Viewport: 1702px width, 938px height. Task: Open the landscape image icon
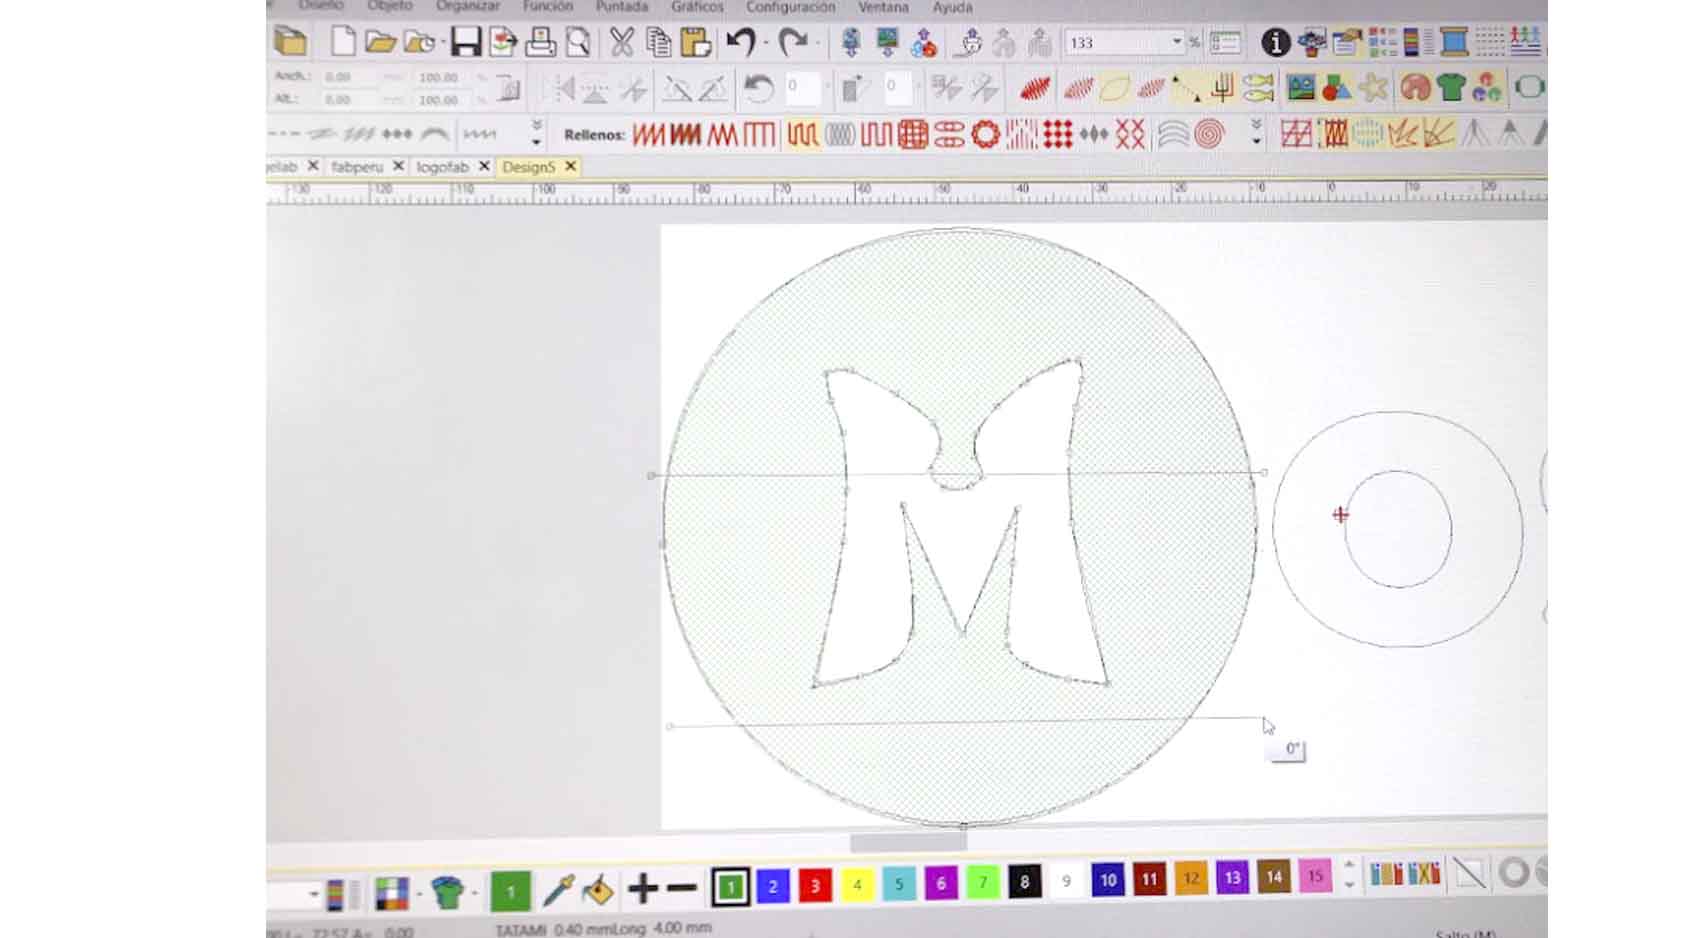pyautogui.click(x=1301, y=88)
